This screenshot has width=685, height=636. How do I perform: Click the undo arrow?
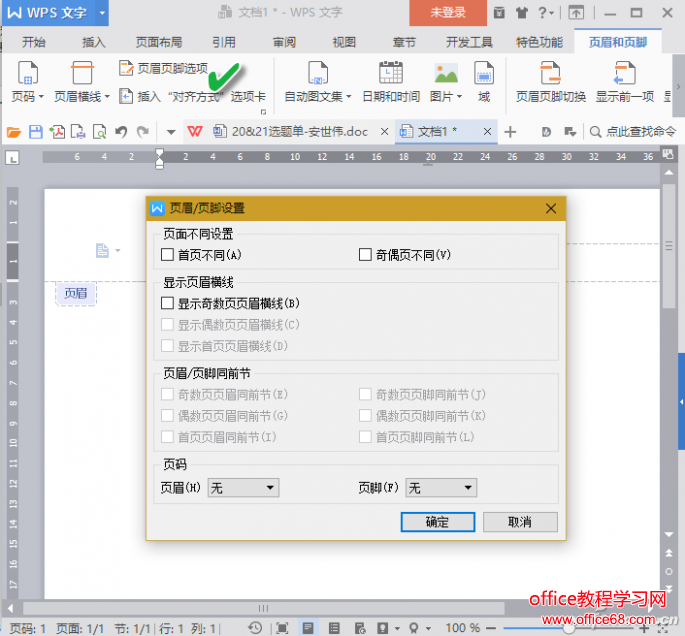(121, 132)
